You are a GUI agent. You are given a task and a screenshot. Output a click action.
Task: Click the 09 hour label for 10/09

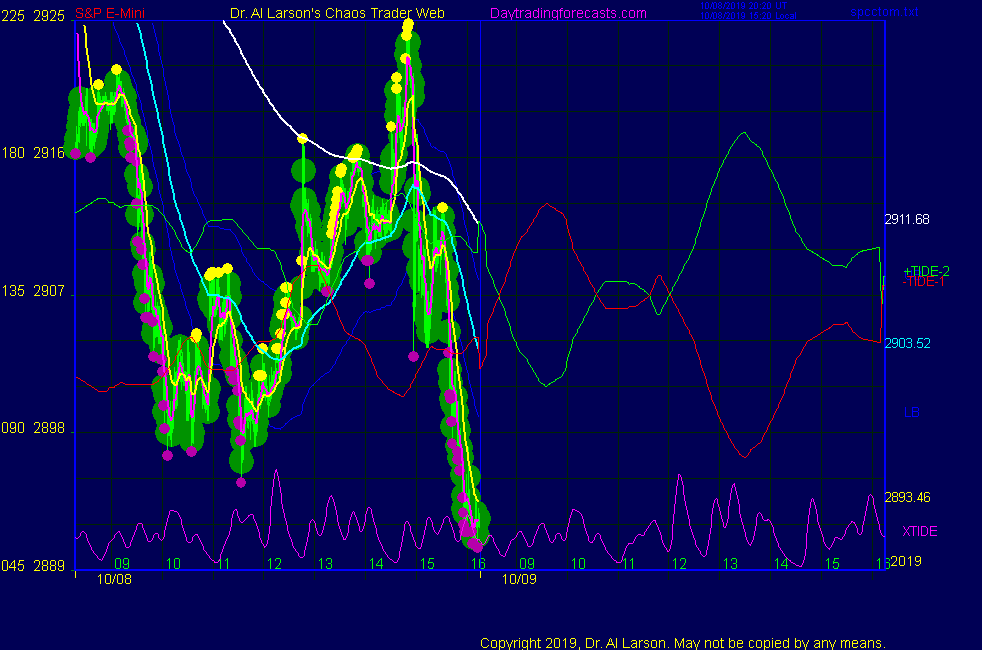[527, 564]
